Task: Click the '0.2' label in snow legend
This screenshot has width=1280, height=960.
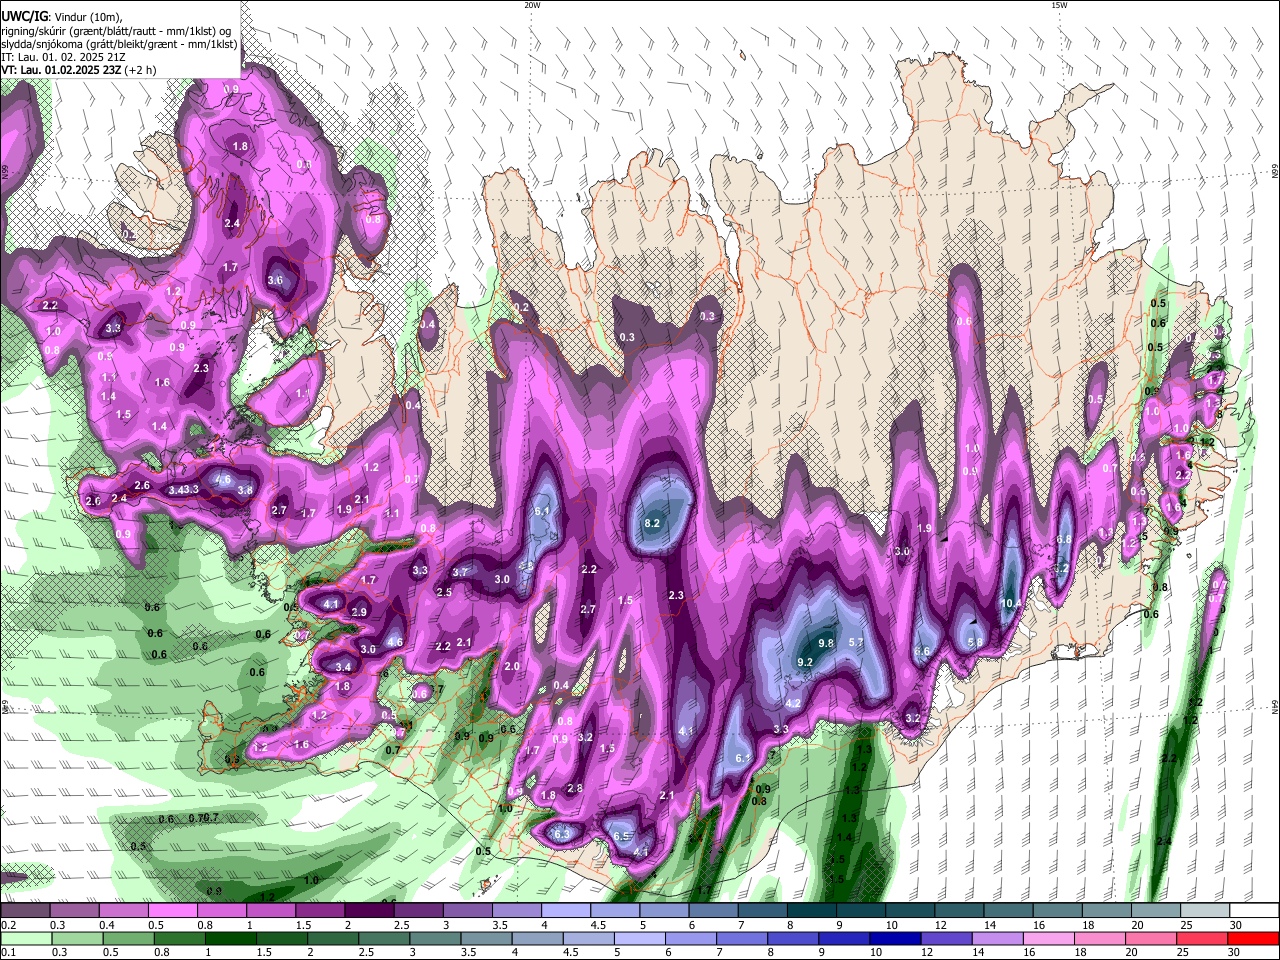Action: point(9,925)
